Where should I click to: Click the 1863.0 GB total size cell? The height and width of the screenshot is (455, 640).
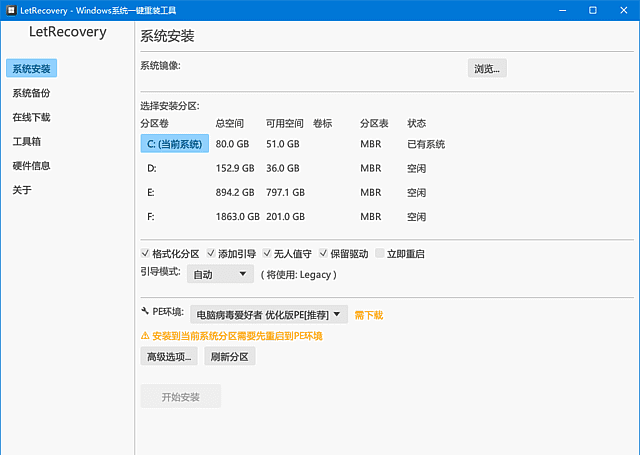(x=238, y=216)
